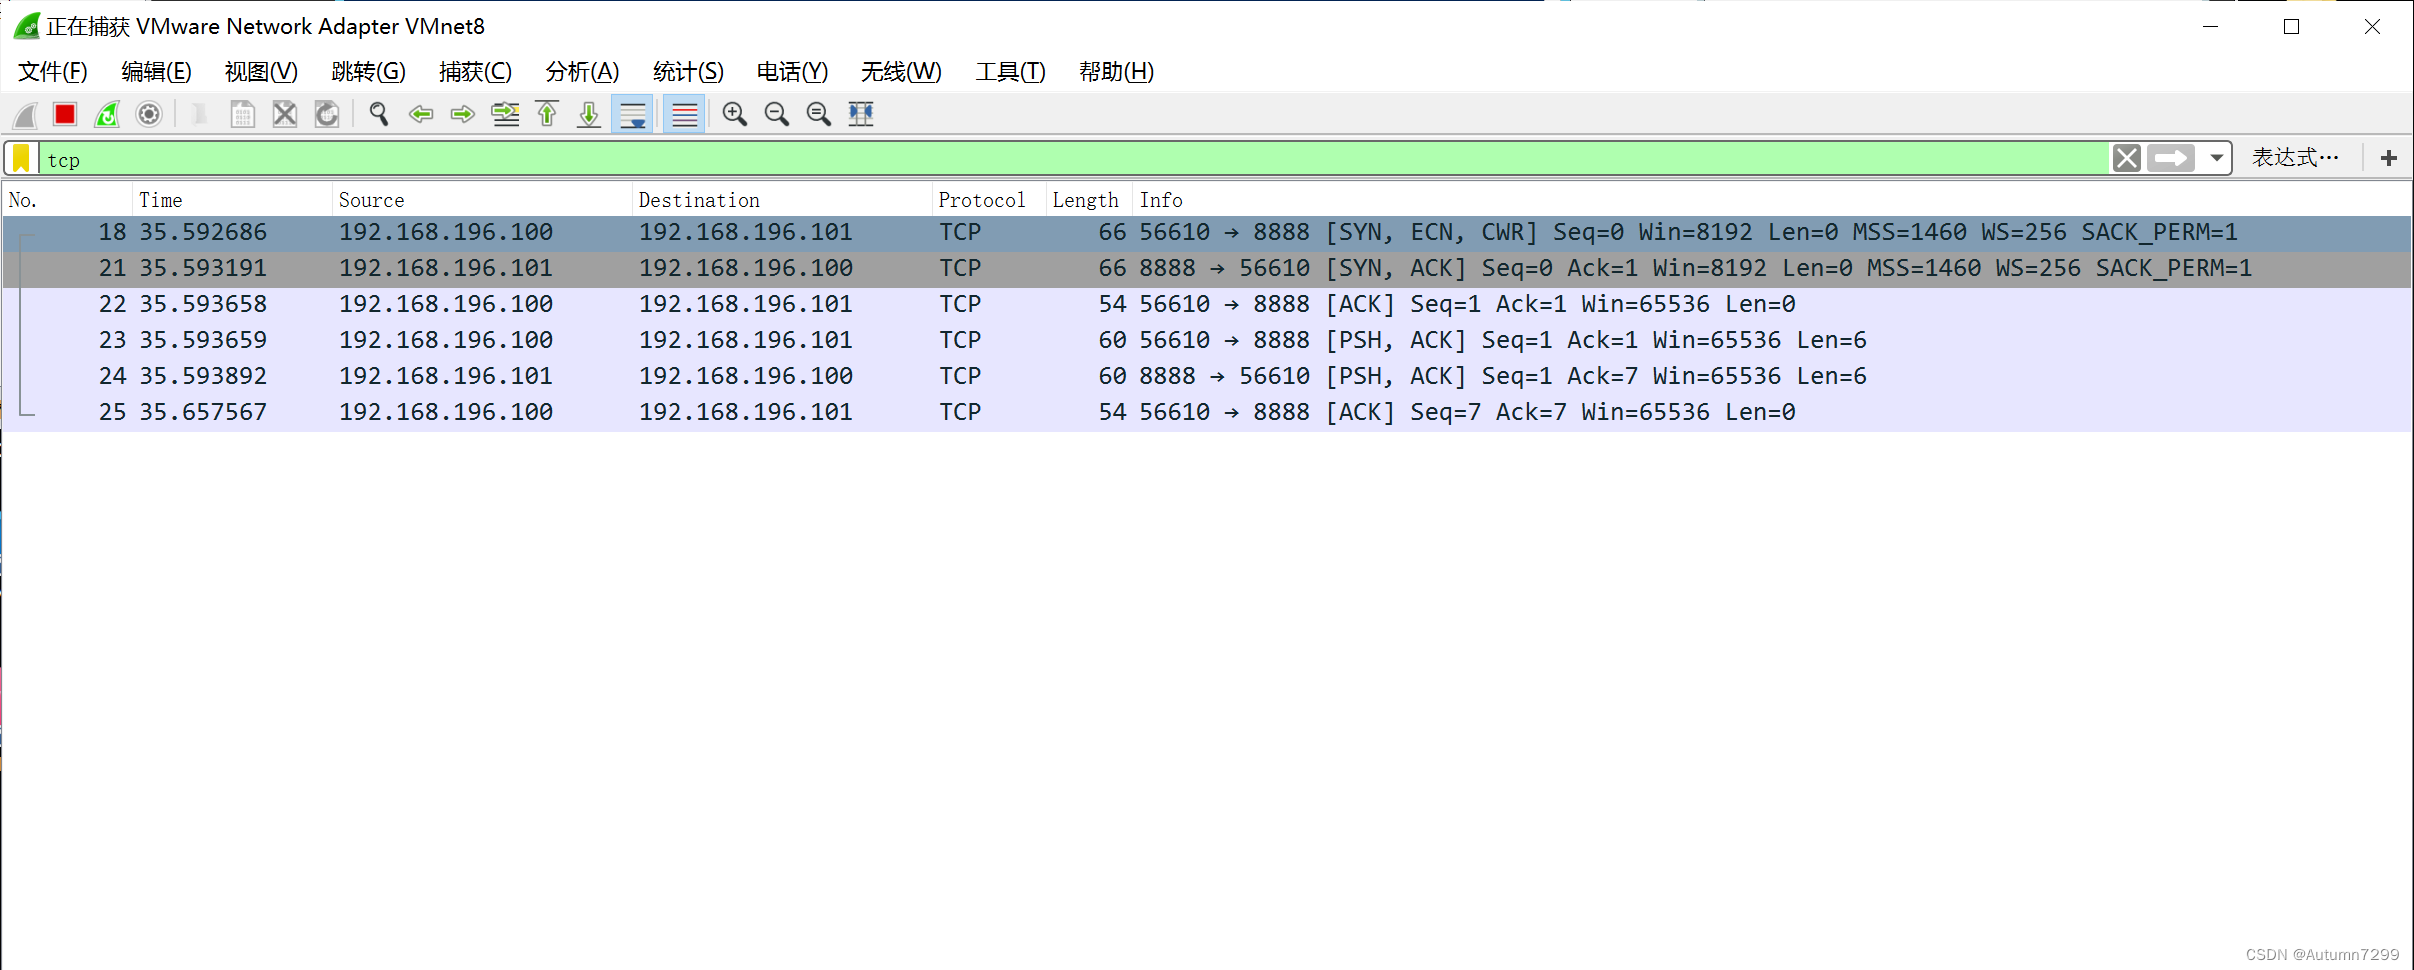Open the recent filters dropdown
The image size is (2414, 970).
(2216, 158)
